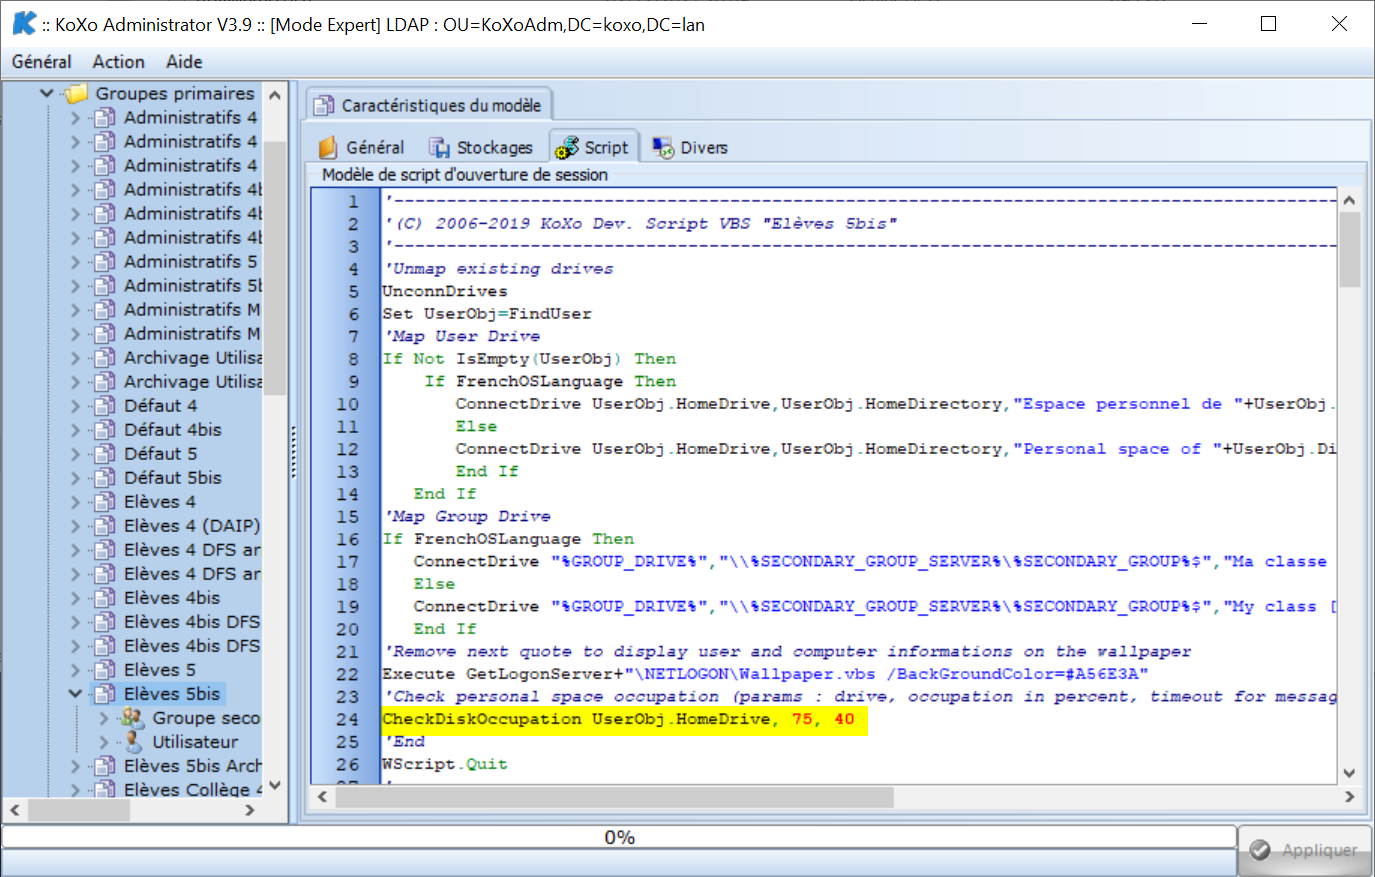The image size is (1375, 877).
Task: Expand the Groupe secondaire node
Action: tap(104, 718)
